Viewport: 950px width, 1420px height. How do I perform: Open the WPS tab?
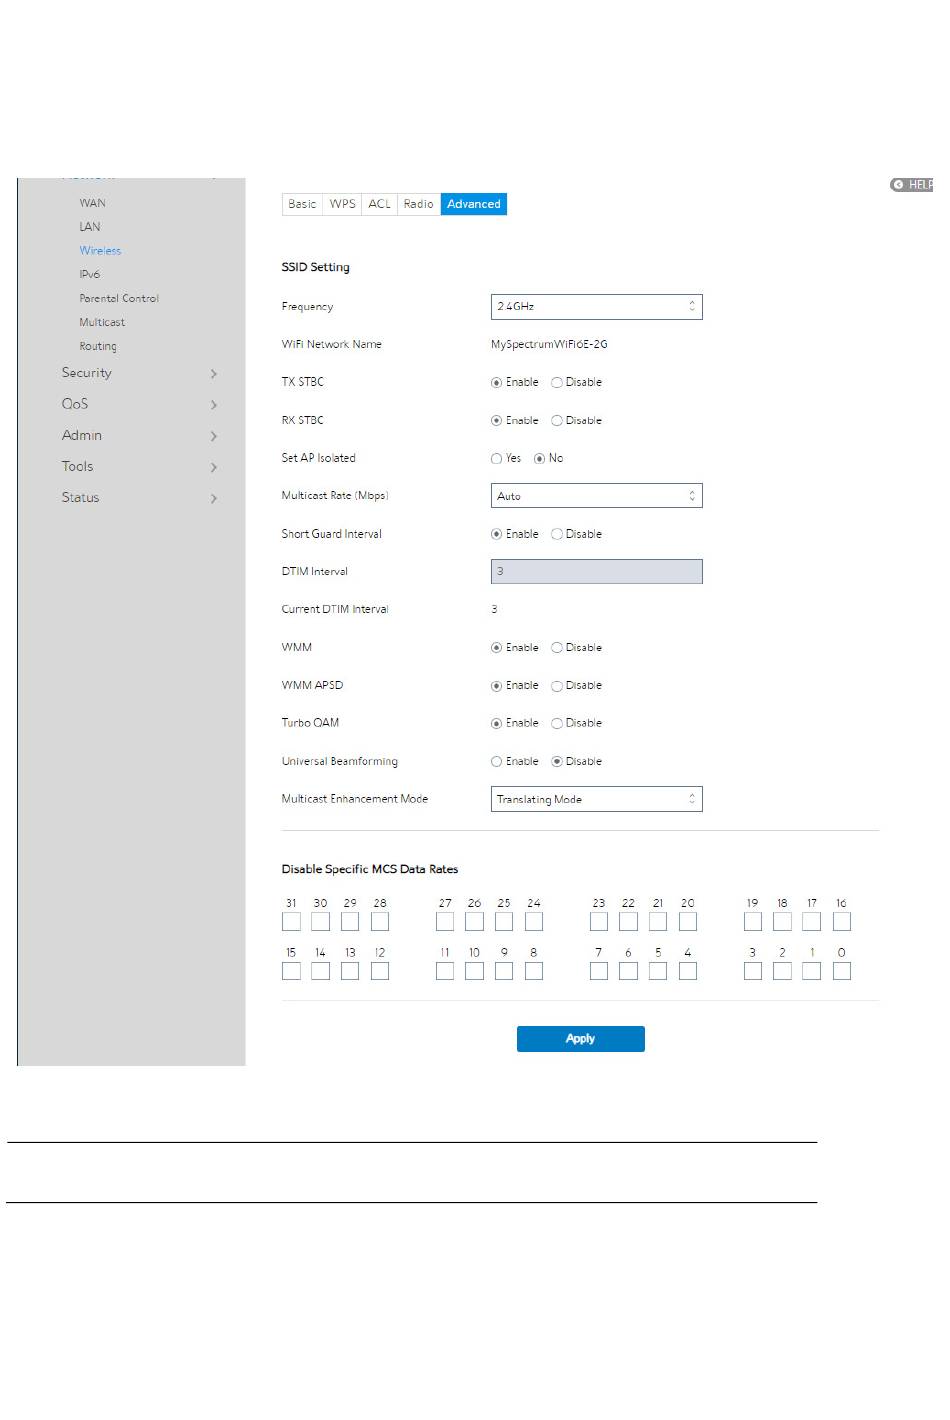(x=343, y=204)
